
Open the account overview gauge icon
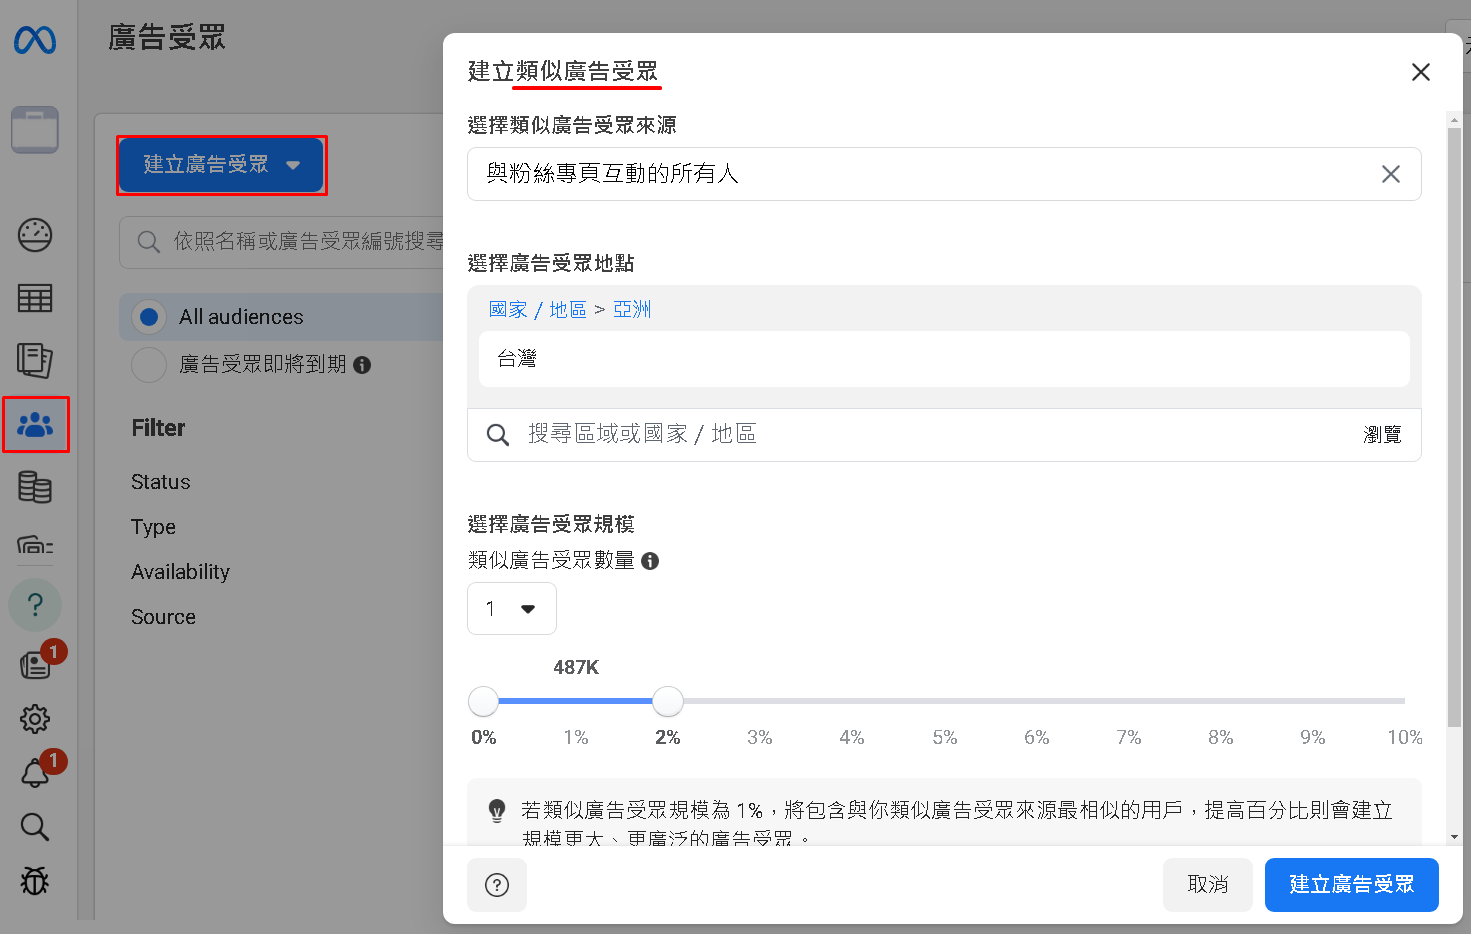(35, 235)
